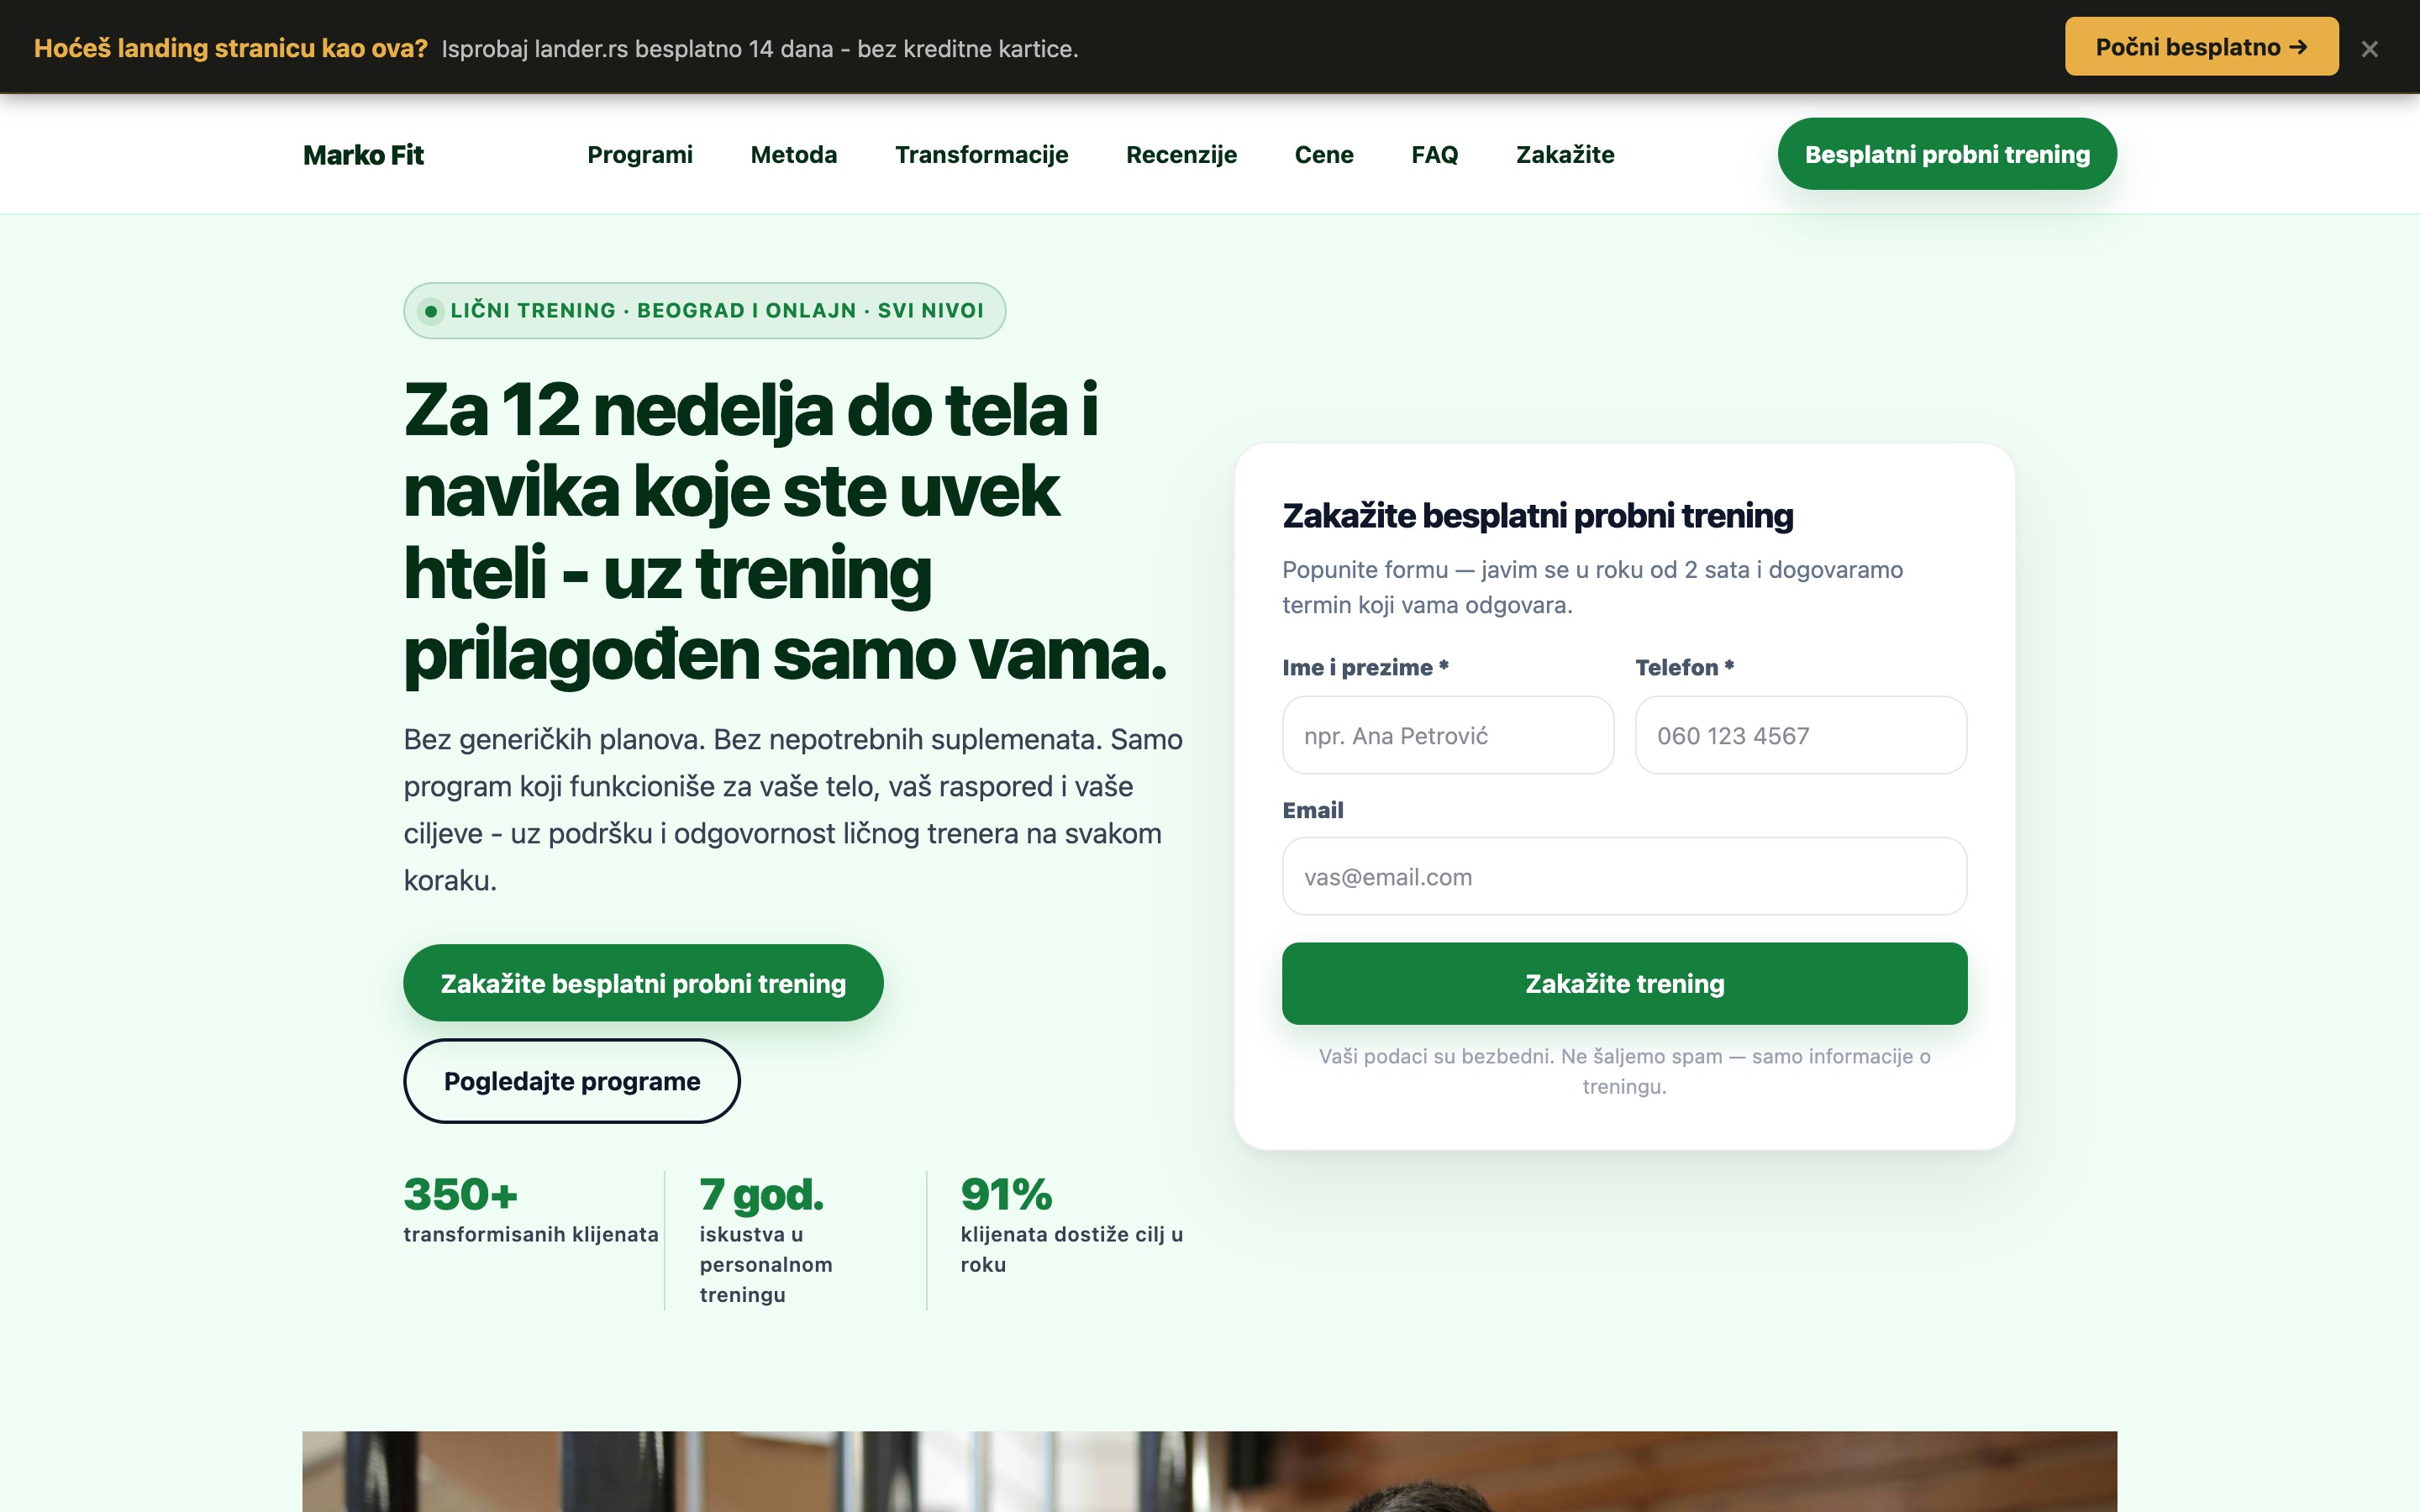This screenshot has width=2420, height=1512.
Task: Click the Počni besplatno arrow button
Action: click(2201, 47)
